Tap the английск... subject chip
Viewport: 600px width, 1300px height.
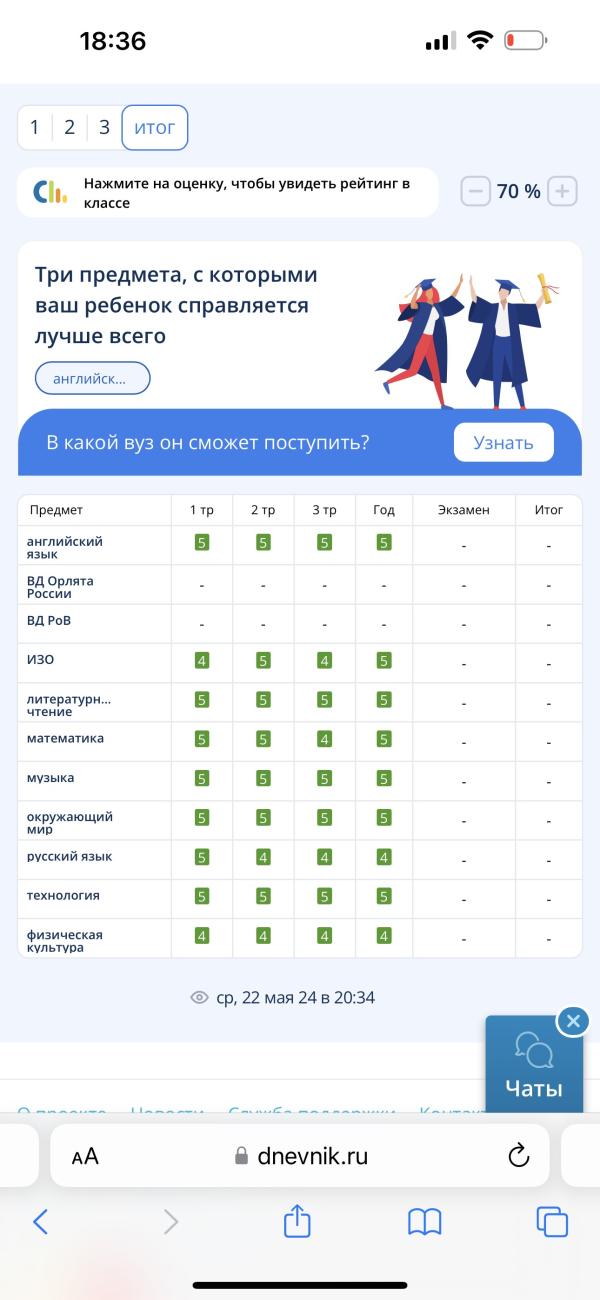(92, 379)
